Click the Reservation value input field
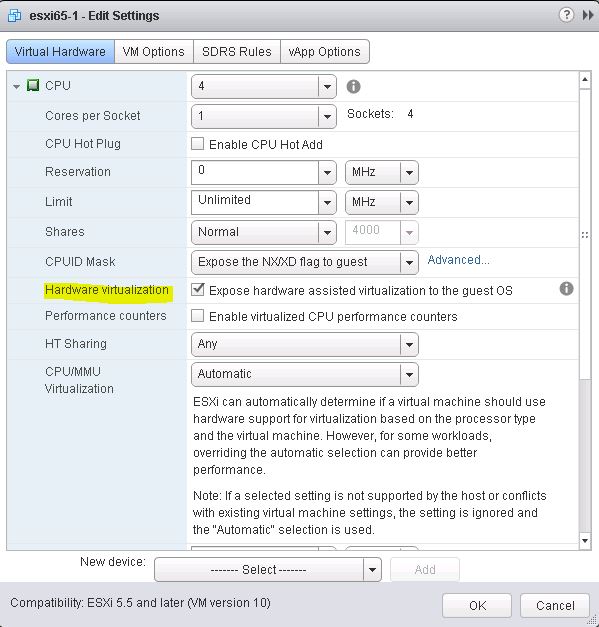Viewport: 599px width, 627px height. point(255,172)
